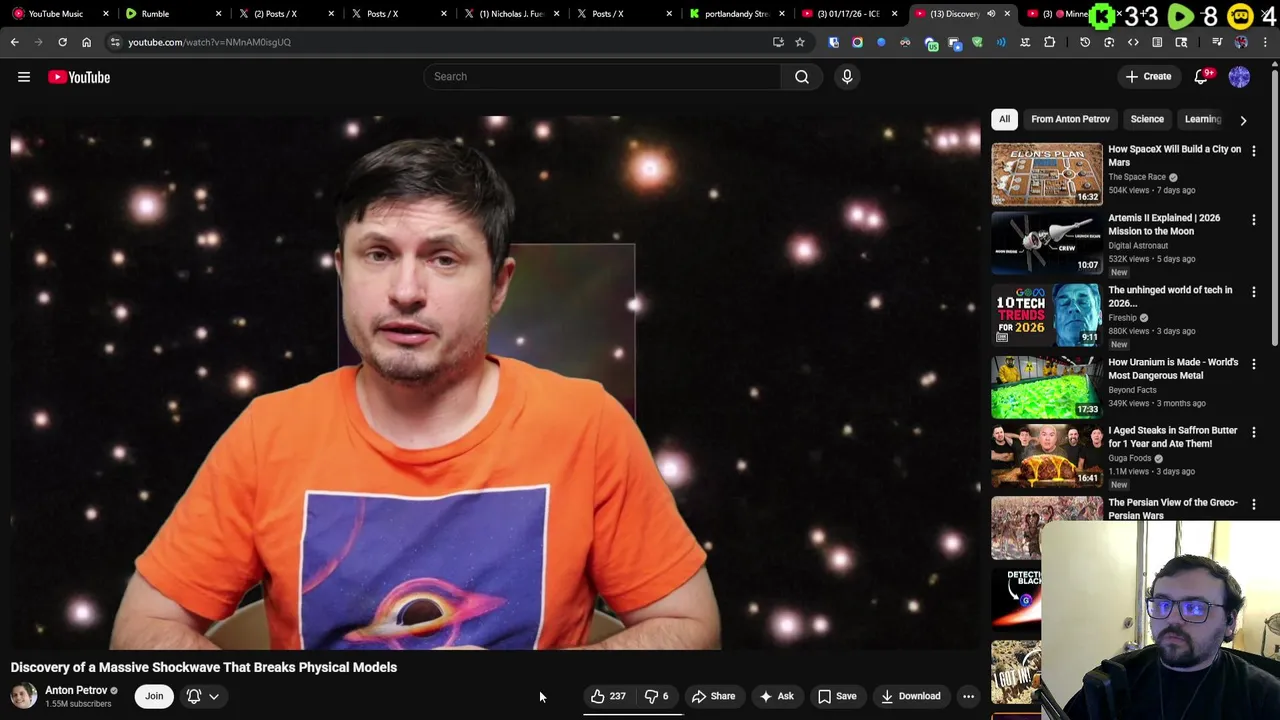Open the more actions menu beside Download
Image resolution: width=1280 pixels, height=720 pixels.
click(x=968, y=696)
